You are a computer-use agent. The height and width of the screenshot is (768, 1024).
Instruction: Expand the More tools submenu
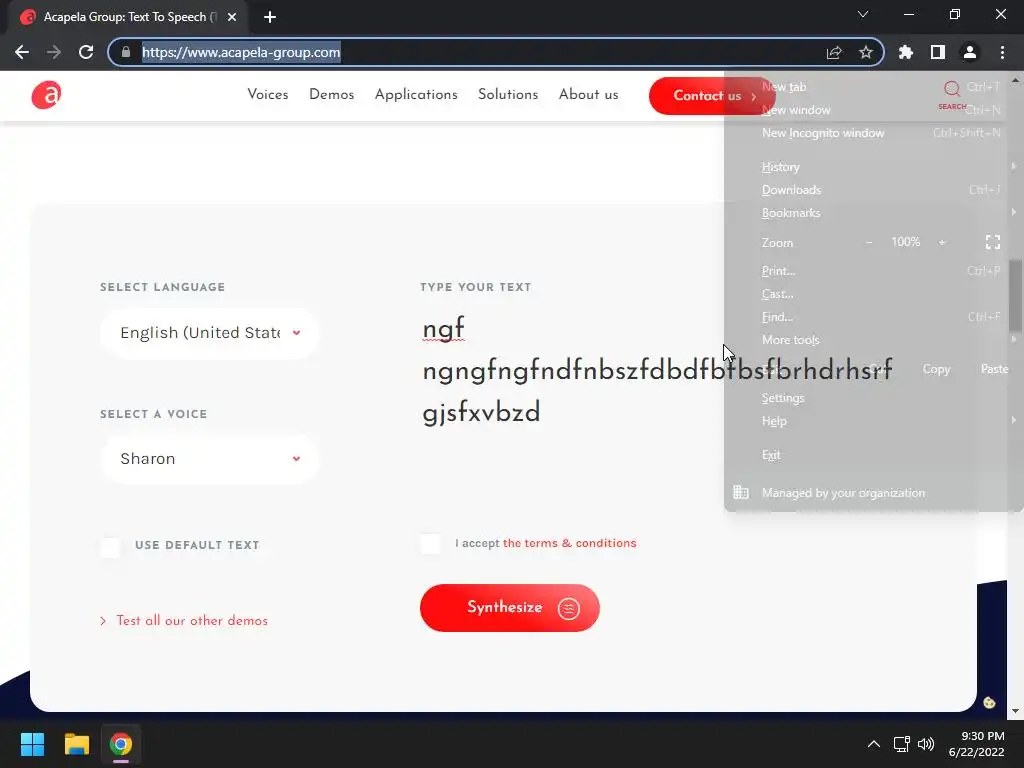point(873,340)
